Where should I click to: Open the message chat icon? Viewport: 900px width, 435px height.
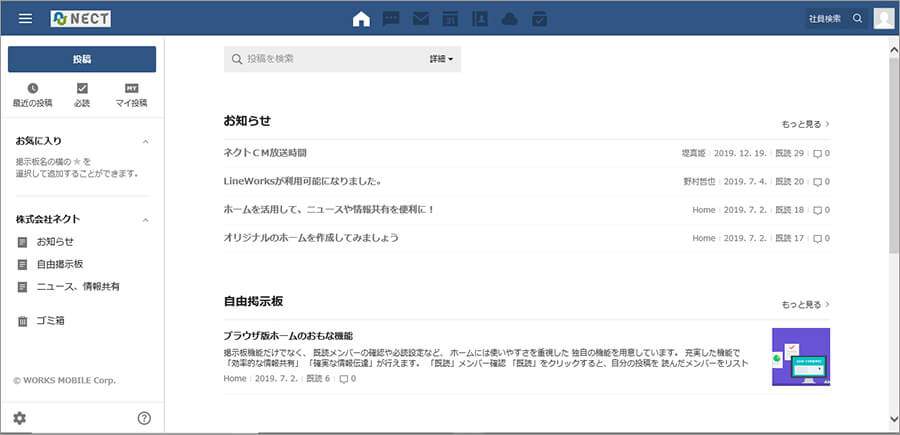click(391, 18)
